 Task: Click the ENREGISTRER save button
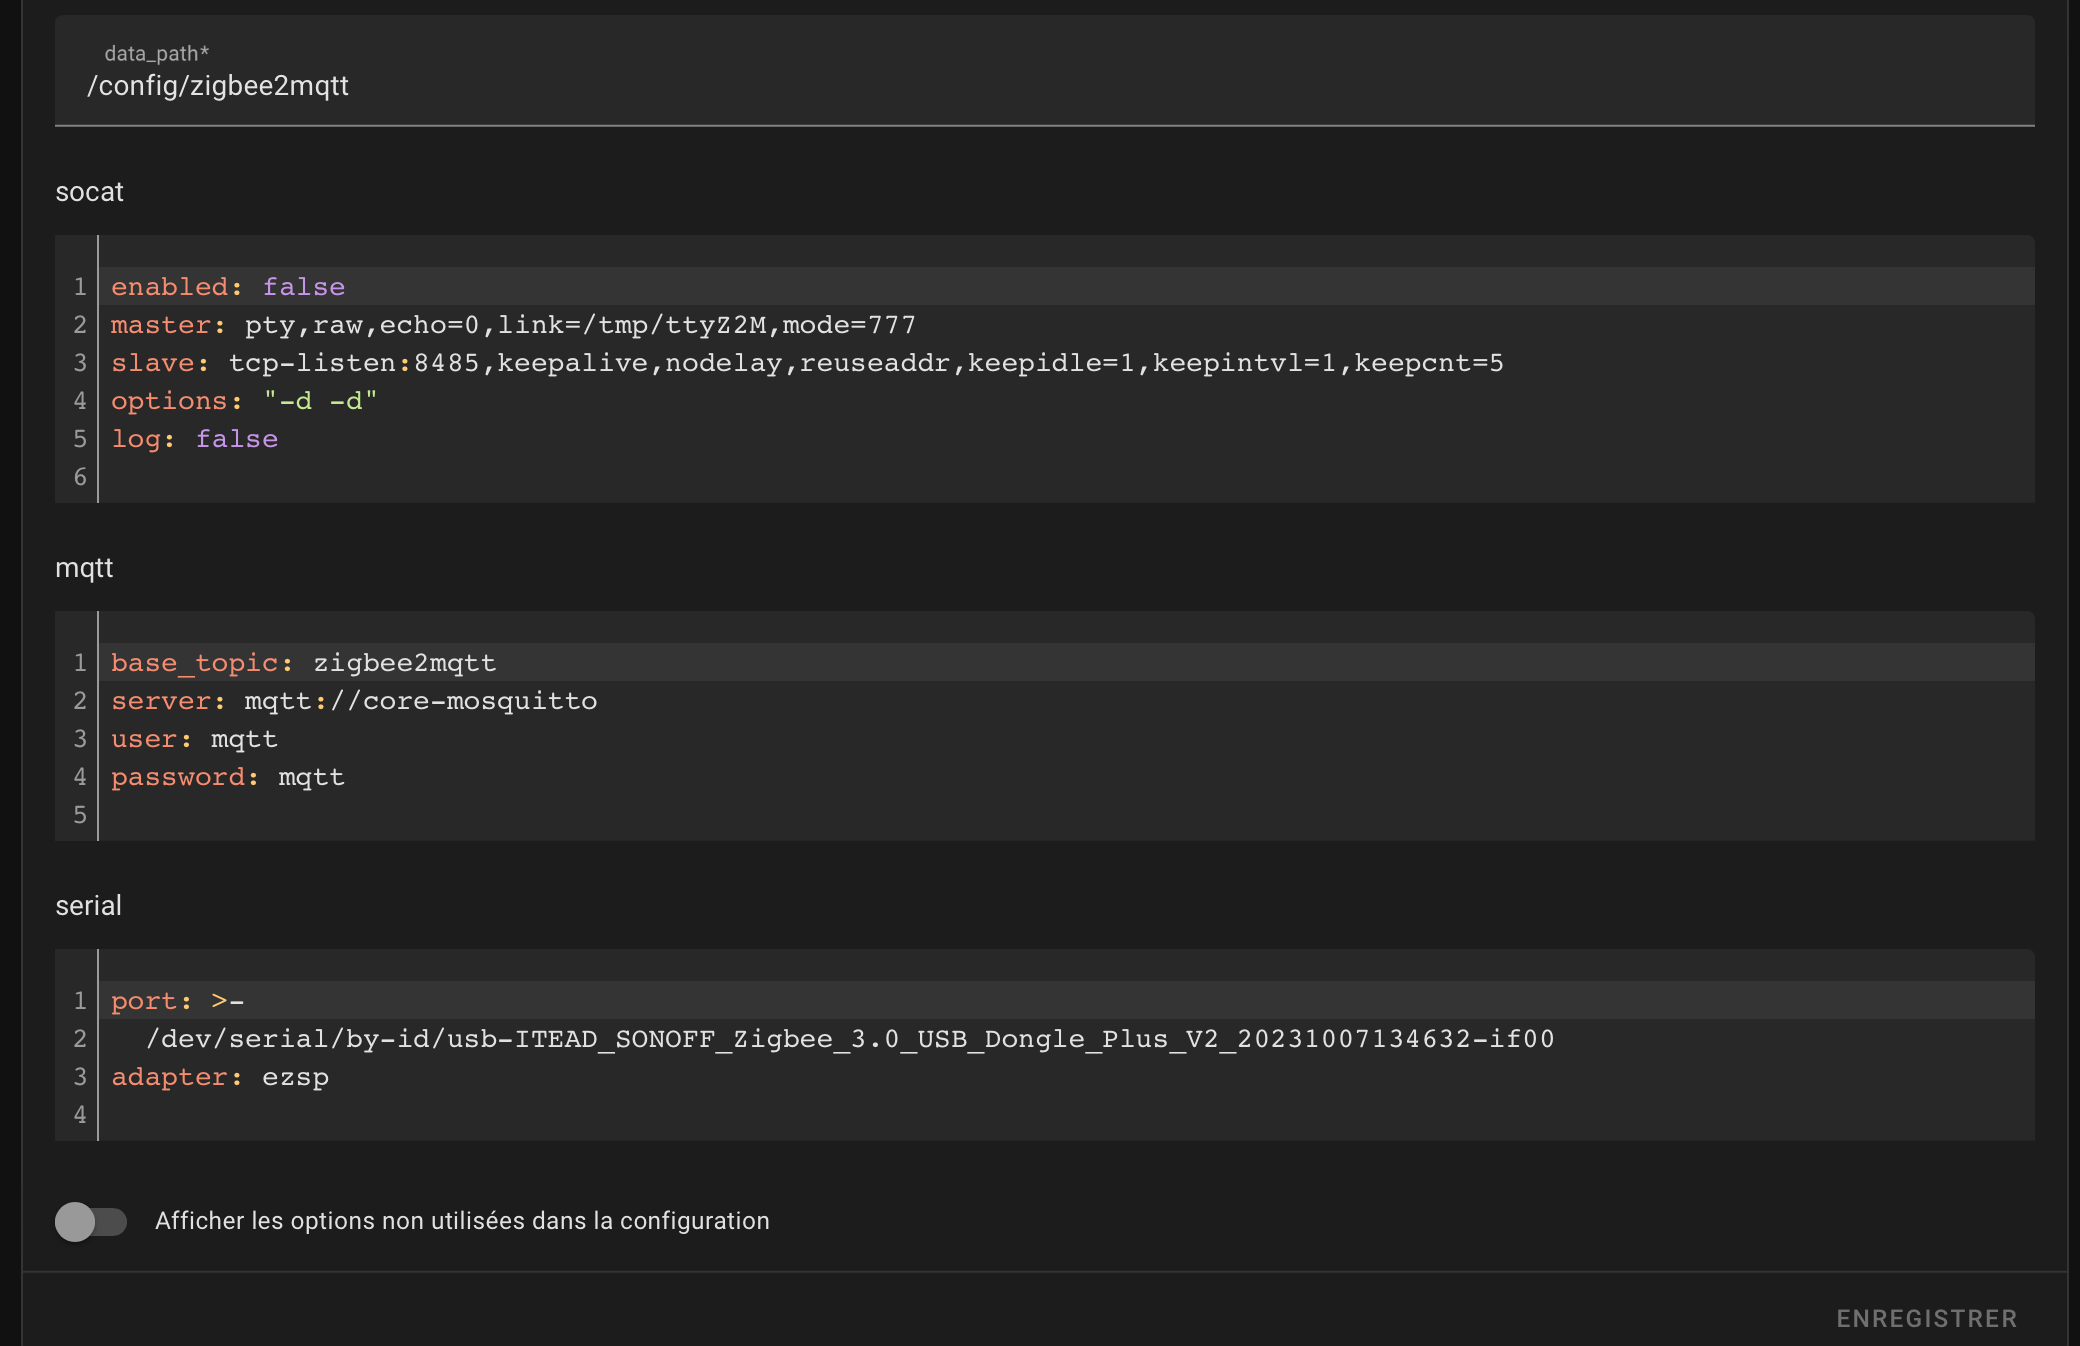click(x=1926, y=1318)
